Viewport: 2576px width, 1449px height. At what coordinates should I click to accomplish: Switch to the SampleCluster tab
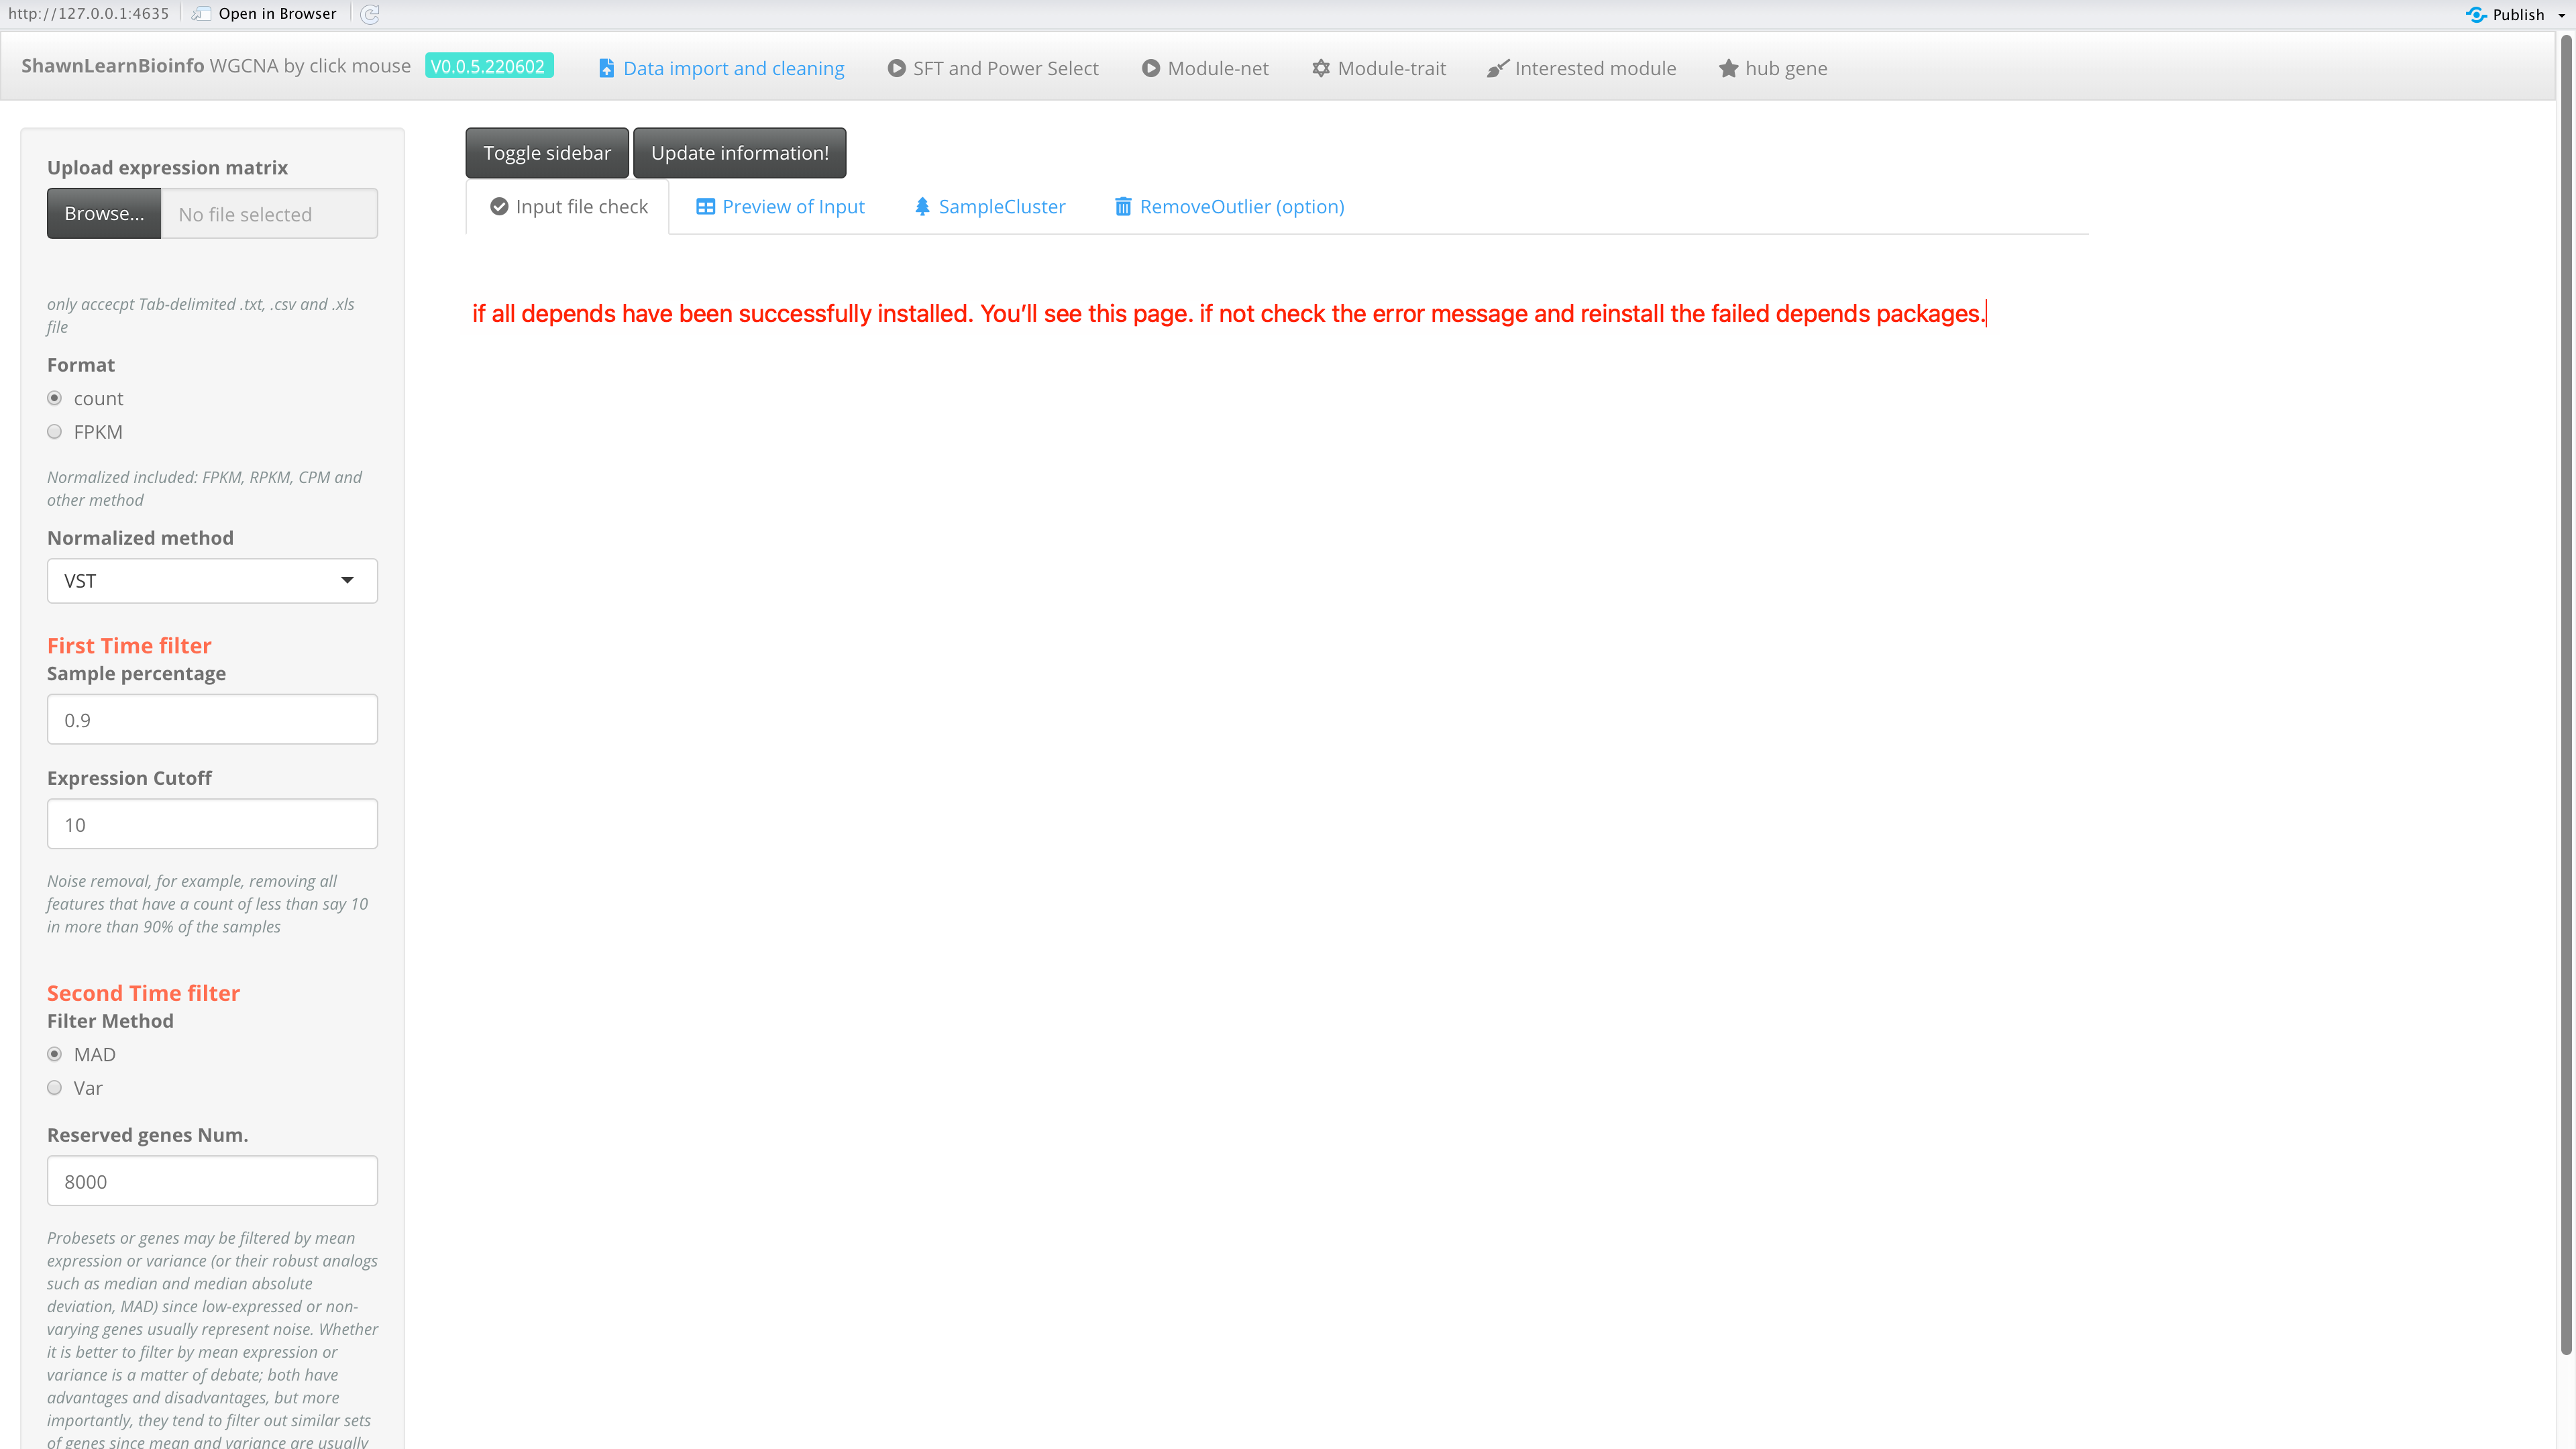click(990, 206)
